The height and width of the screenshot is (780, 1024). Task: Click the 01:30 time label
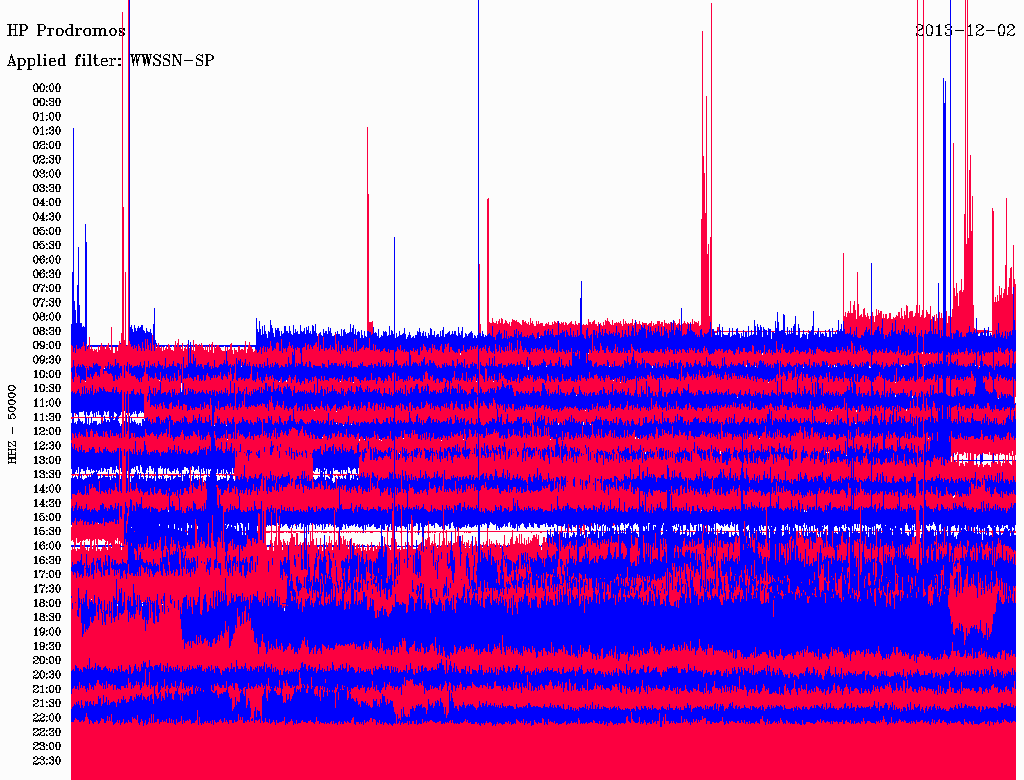coord(47,131)
